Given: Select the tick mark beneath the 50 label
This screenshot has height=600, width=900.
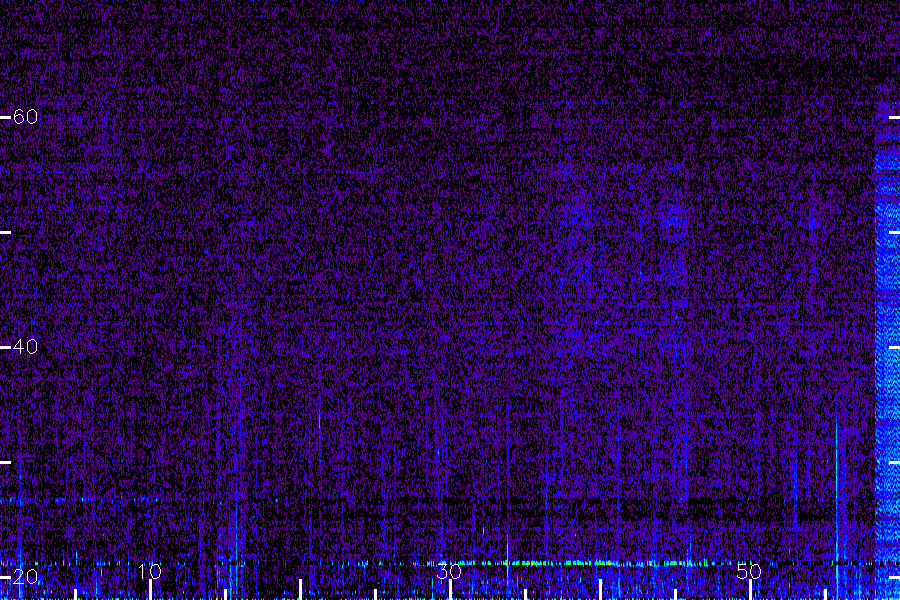Looking at the screenshot, I should point(750,590).
